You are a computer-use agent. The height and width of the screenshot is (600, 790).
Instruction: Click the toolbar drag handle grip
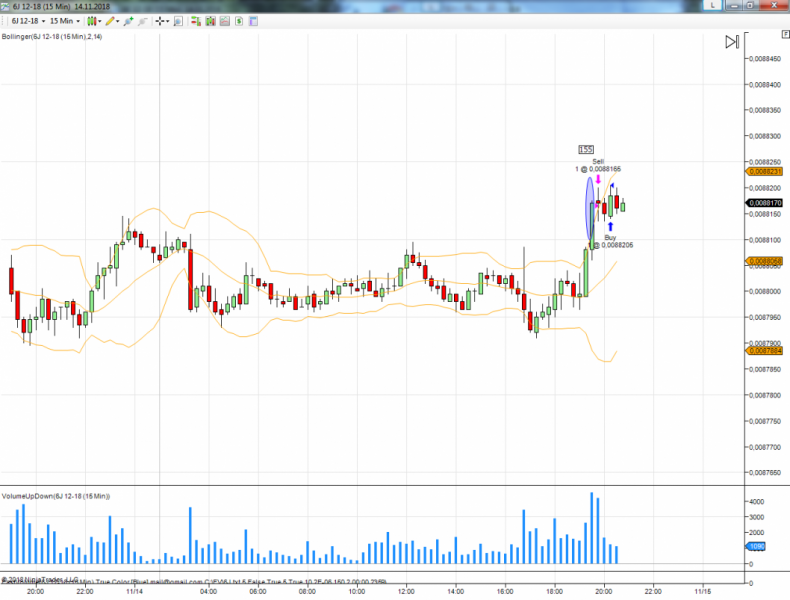click(3, 21)
